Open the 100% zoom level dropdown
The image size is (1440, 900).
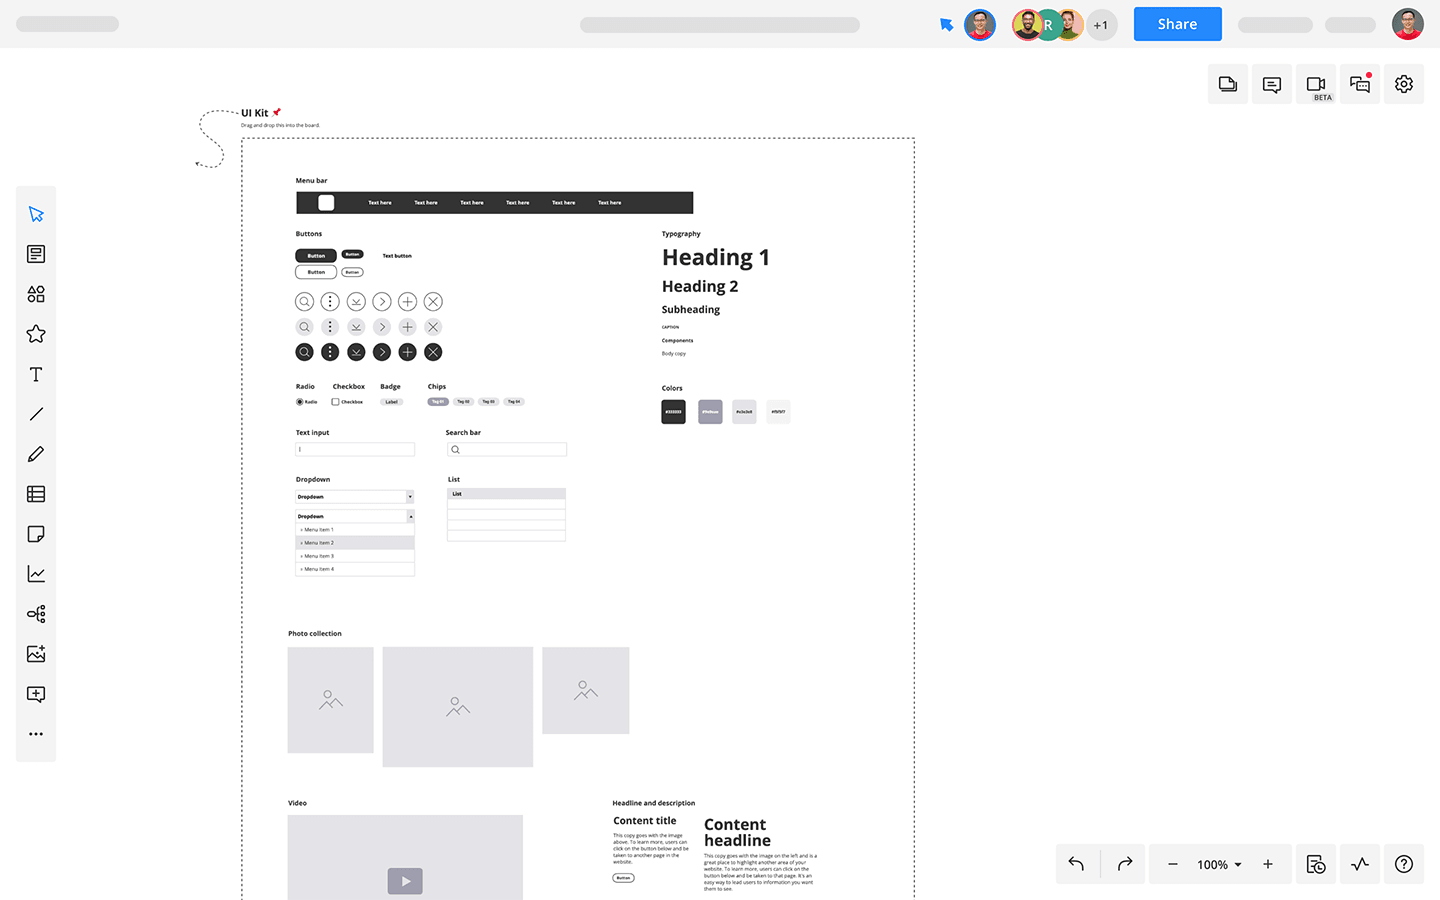click(1219, 864)
